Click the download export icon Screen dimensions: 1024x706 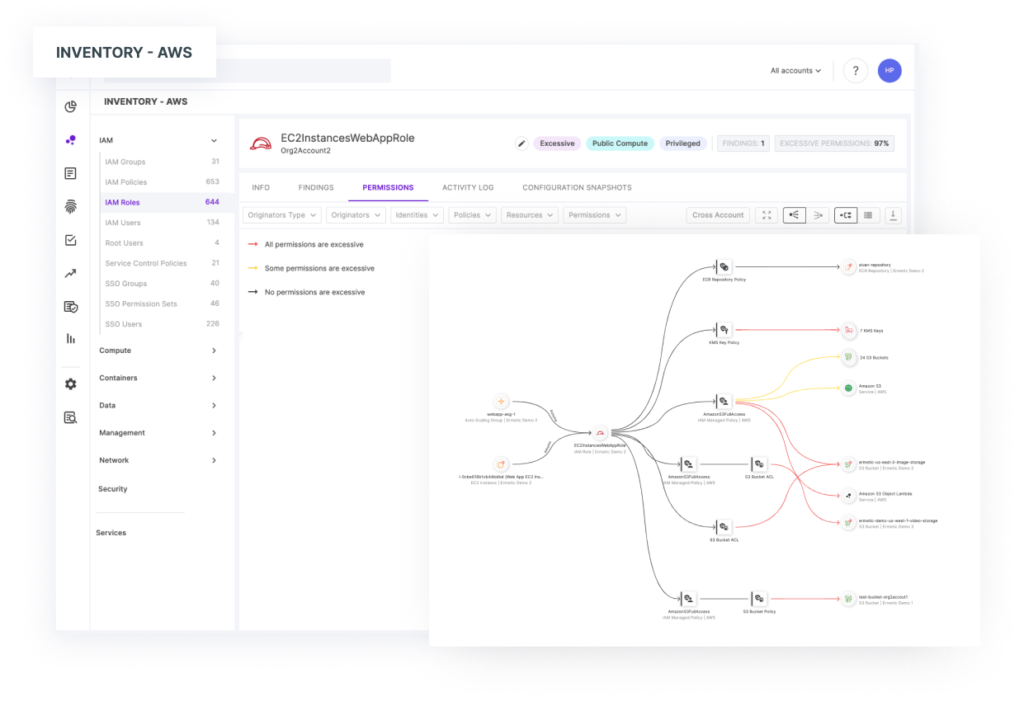893,215
